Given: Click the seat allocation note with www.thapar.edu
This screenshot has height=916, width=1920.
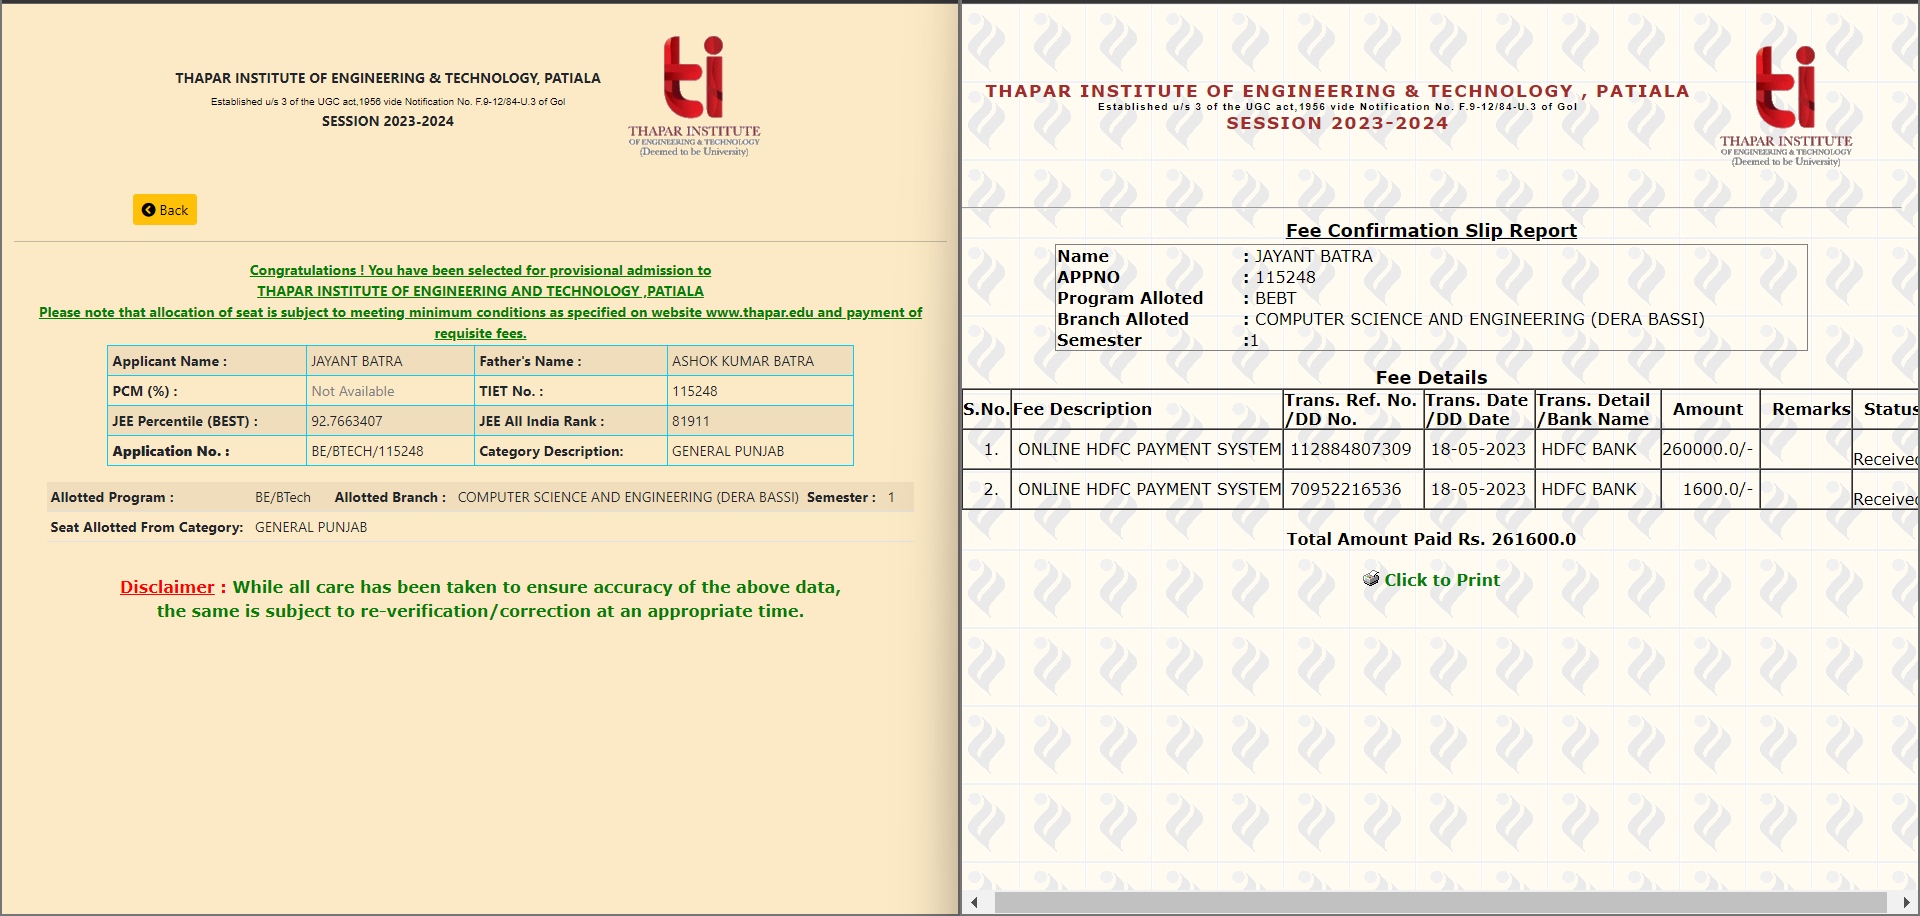Looking at the screenshot, I should pos(480,322).
